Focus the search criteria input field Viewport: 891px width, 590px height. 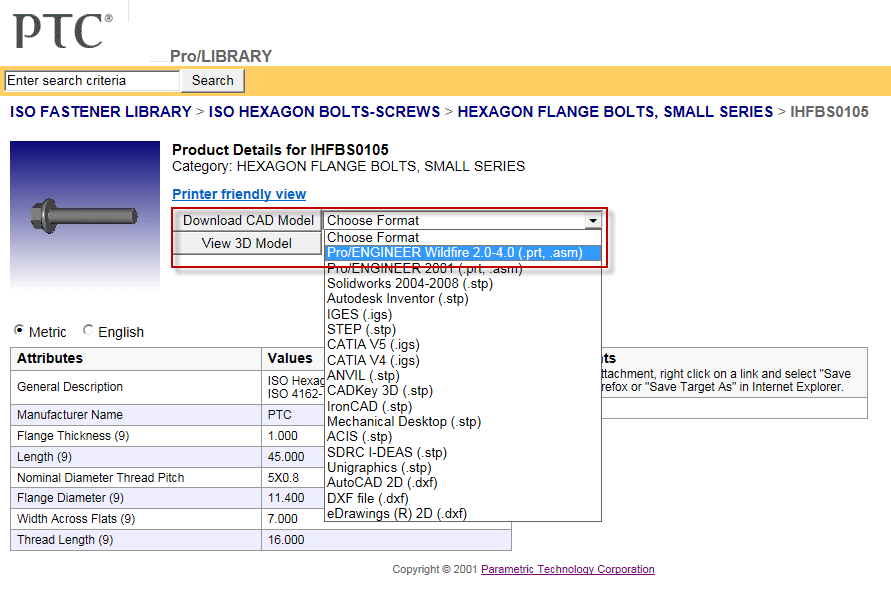click(92, 81)
